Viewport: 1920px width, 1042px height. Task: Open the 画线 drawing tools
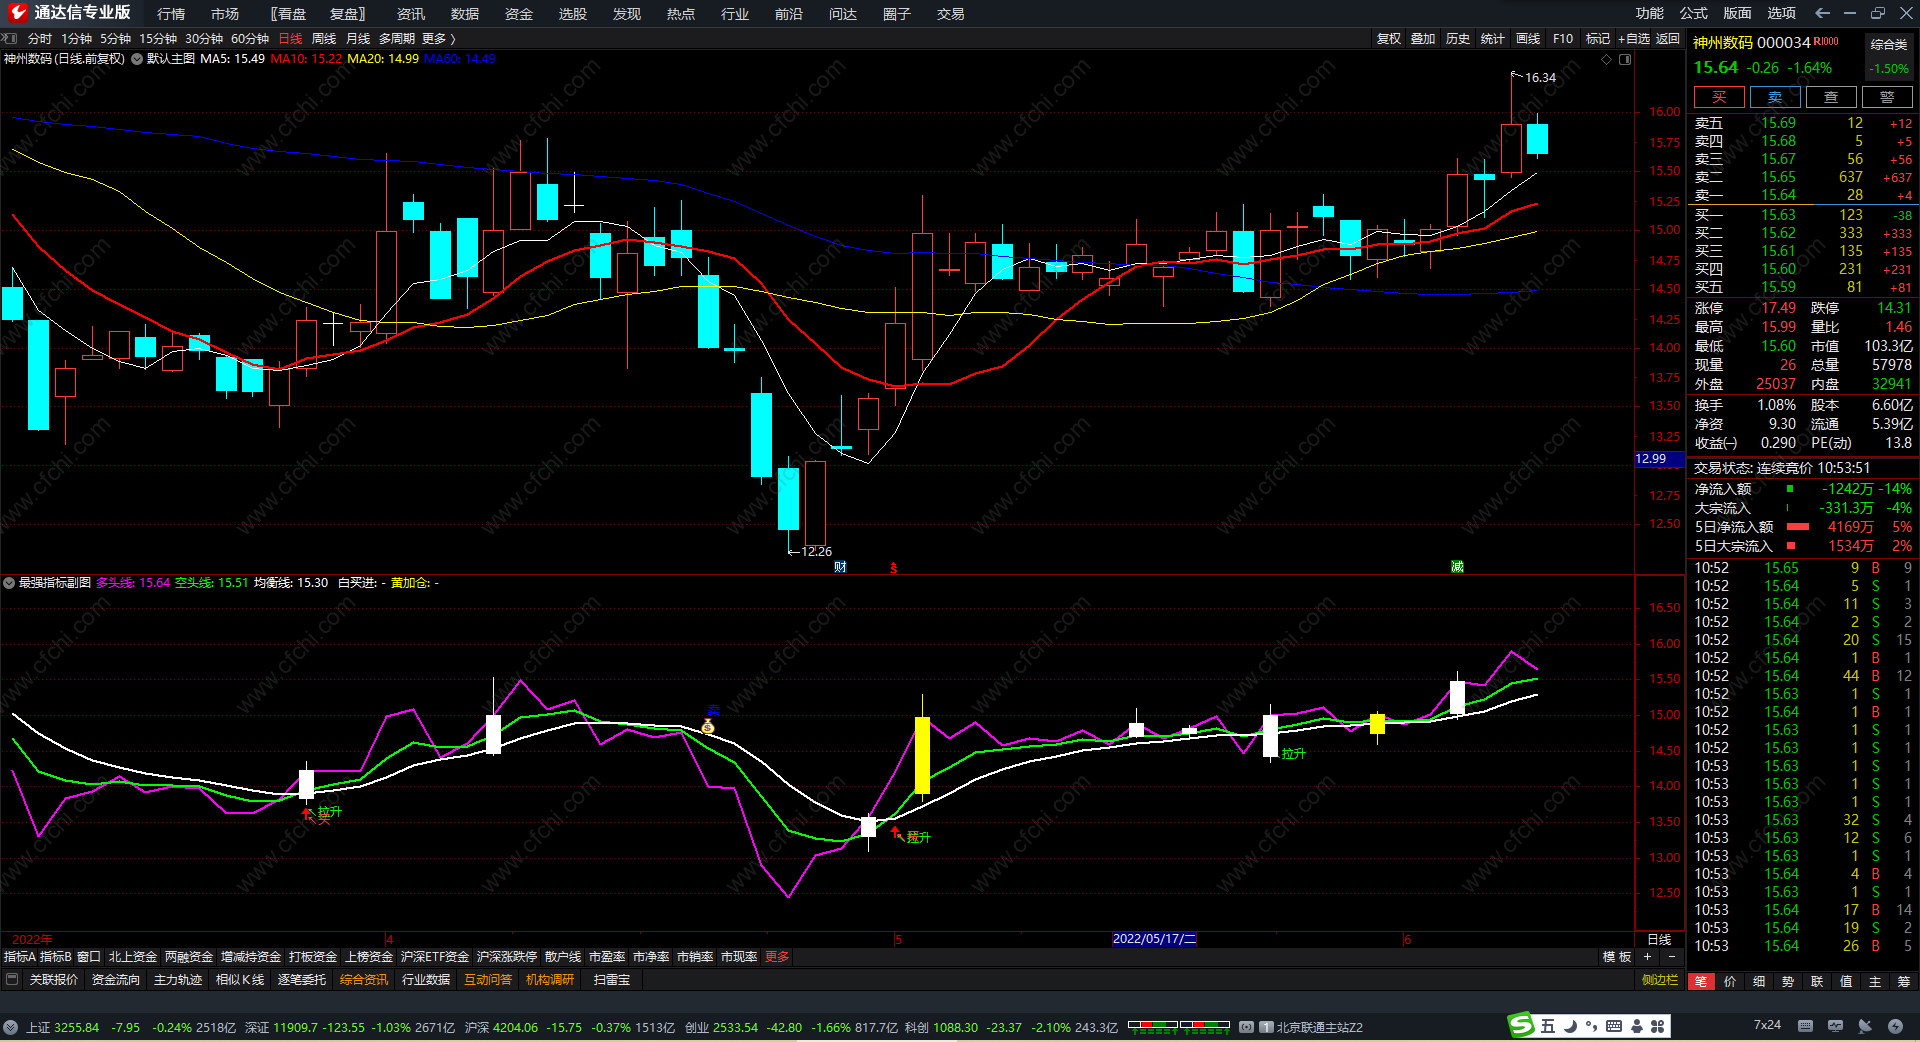click(1528, 38)
